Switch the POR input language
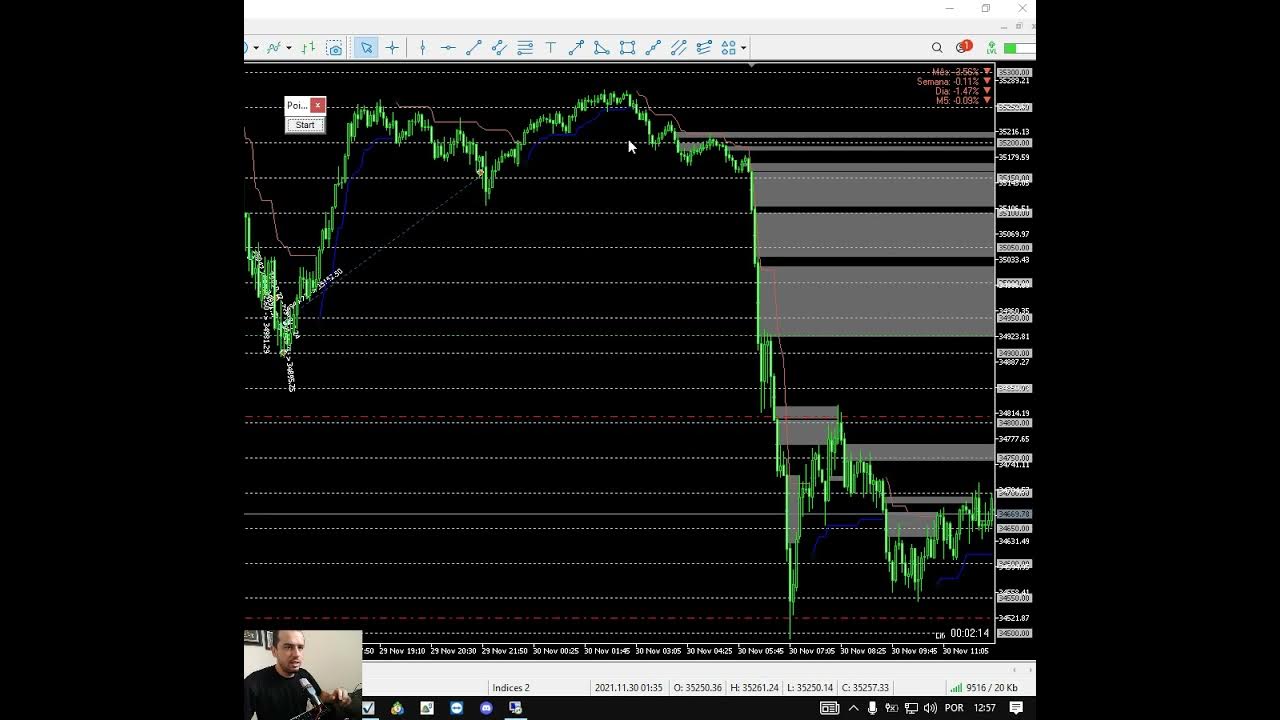The image size is (1280, 720). 954,708
